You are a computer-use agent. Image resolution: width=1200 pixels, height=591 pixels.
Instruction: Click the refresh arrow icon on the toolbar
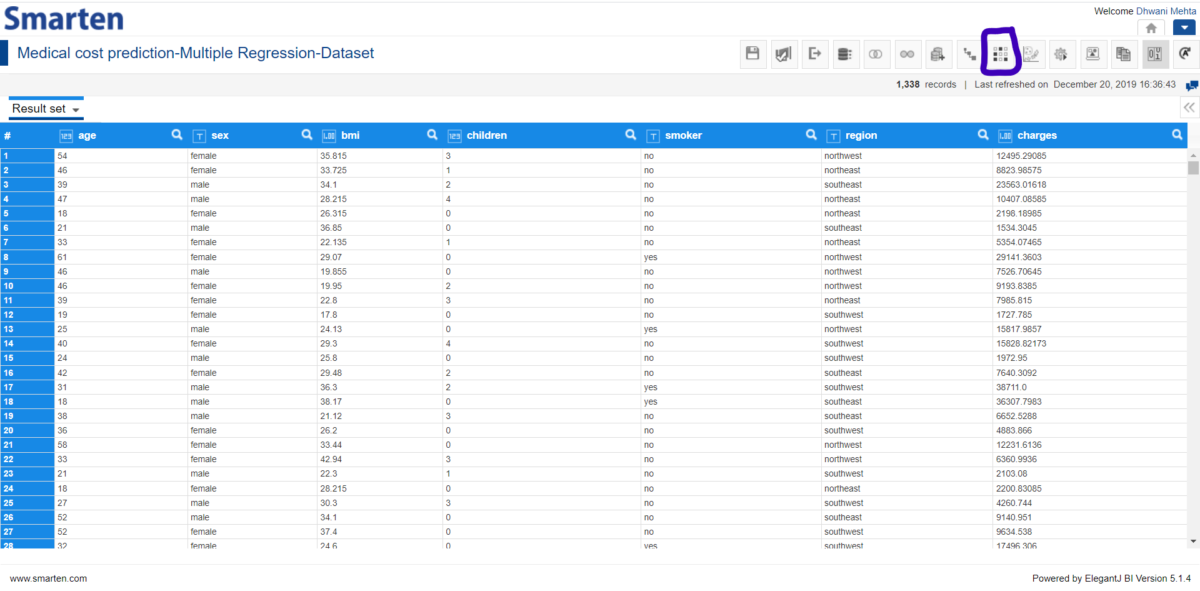click(1184, 54)
